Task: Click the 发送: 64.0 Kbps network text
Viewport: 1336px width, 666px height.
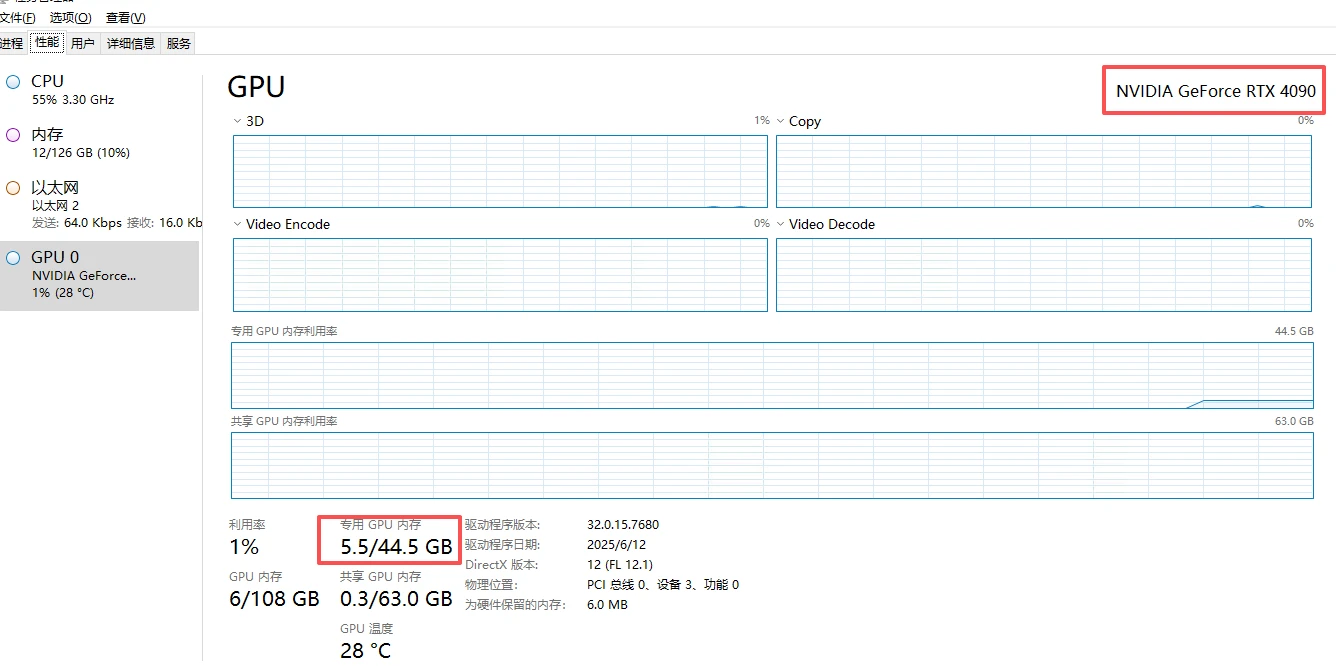Action: pyautogui.click(x=77, y=223)
